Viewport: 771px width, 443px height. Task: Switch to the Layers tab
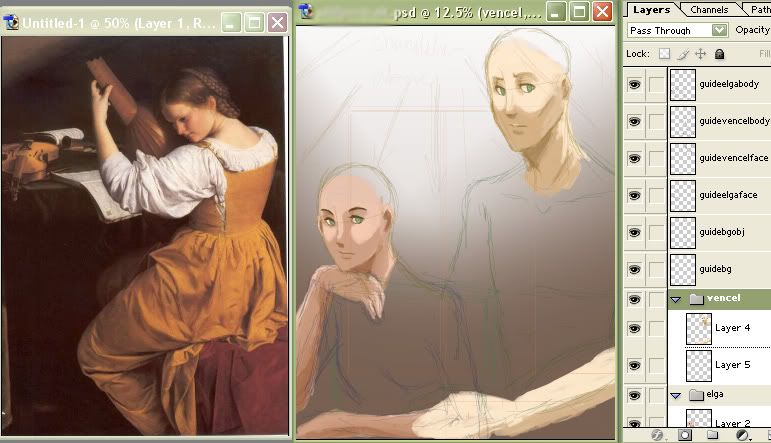tap(651, 9)
